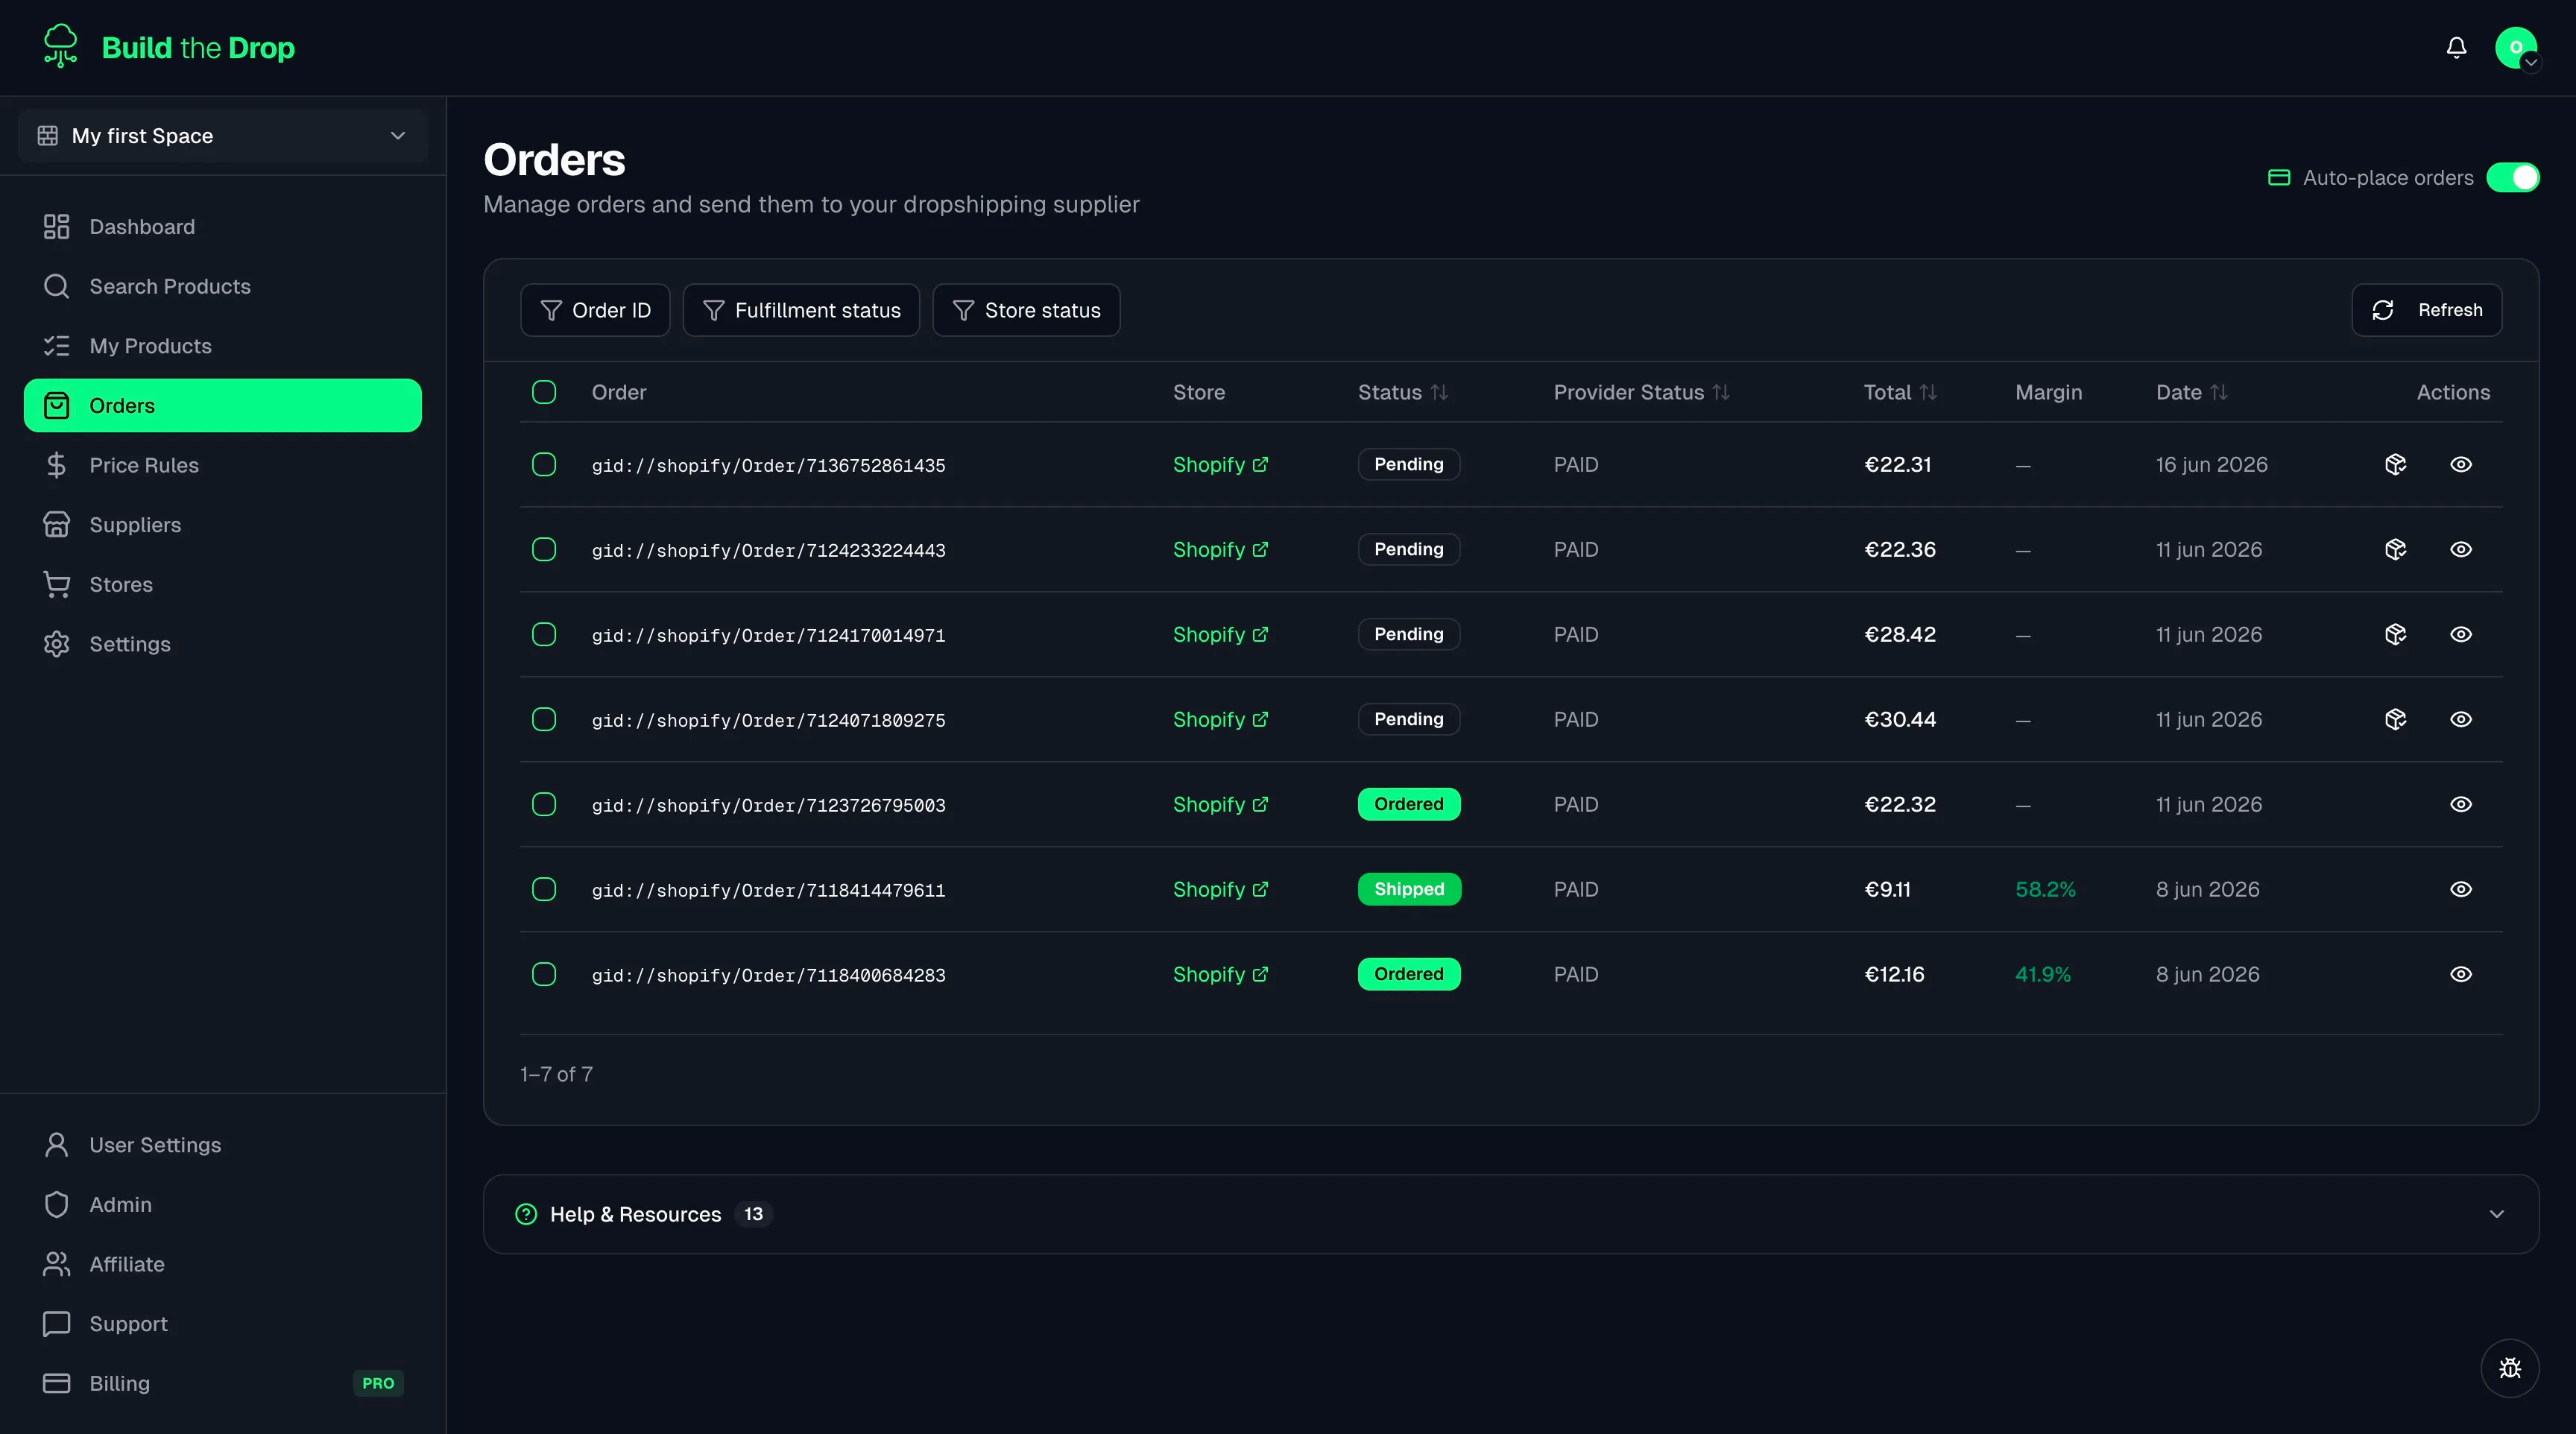
Task: Tick the checkbox for order 7118414479611
Action: 544,890
